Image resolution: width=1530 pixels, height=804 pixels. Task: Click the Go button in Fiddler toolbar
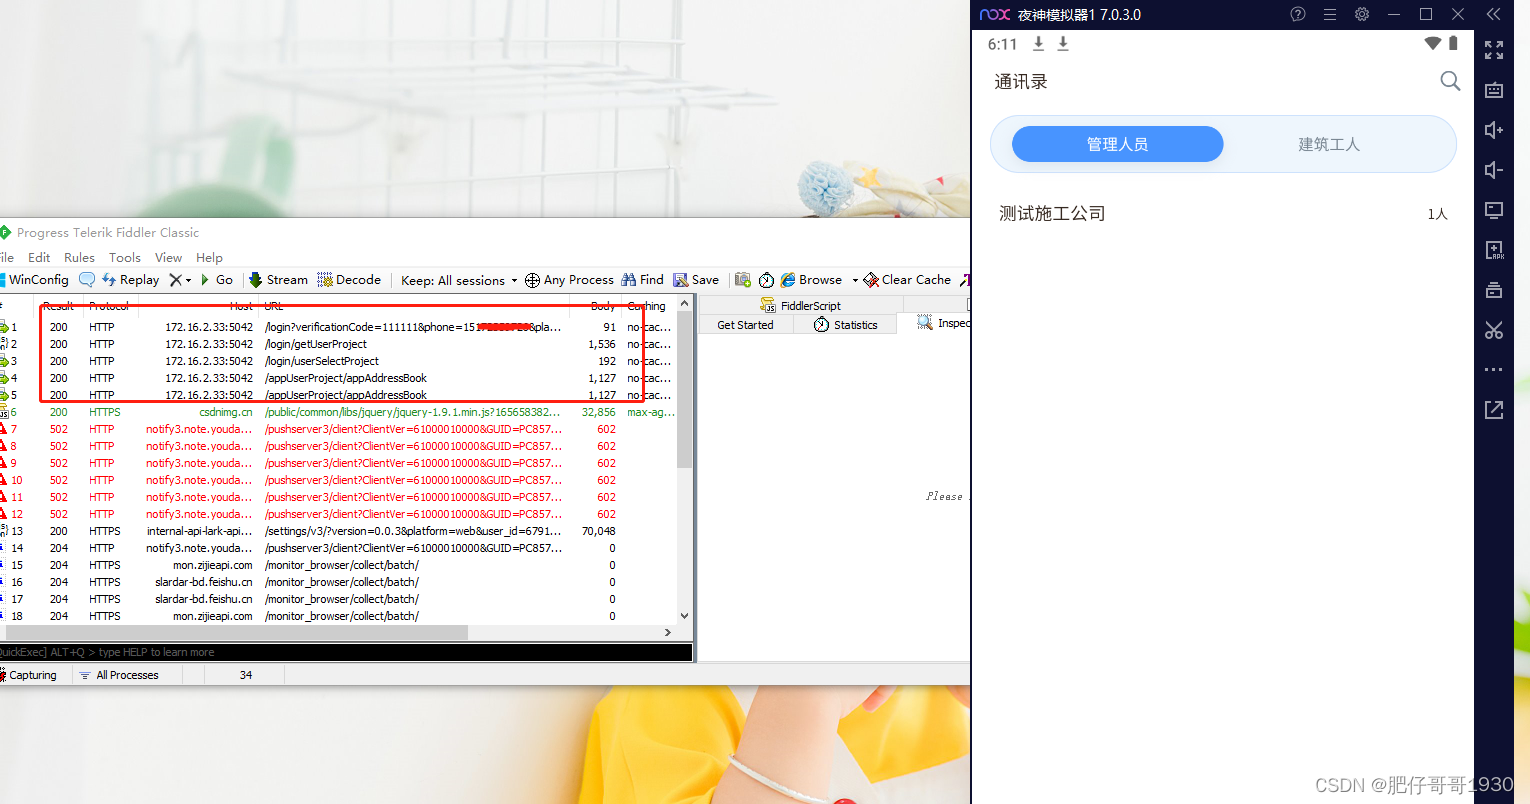[x=217, y=280]
